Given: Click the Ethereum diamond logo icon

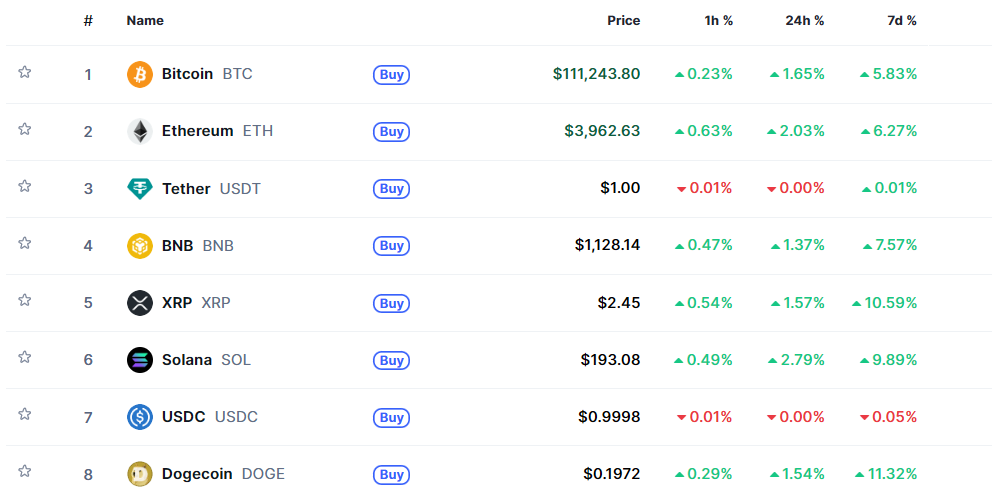Looking at the screenshot, I should tap(140, 131).
